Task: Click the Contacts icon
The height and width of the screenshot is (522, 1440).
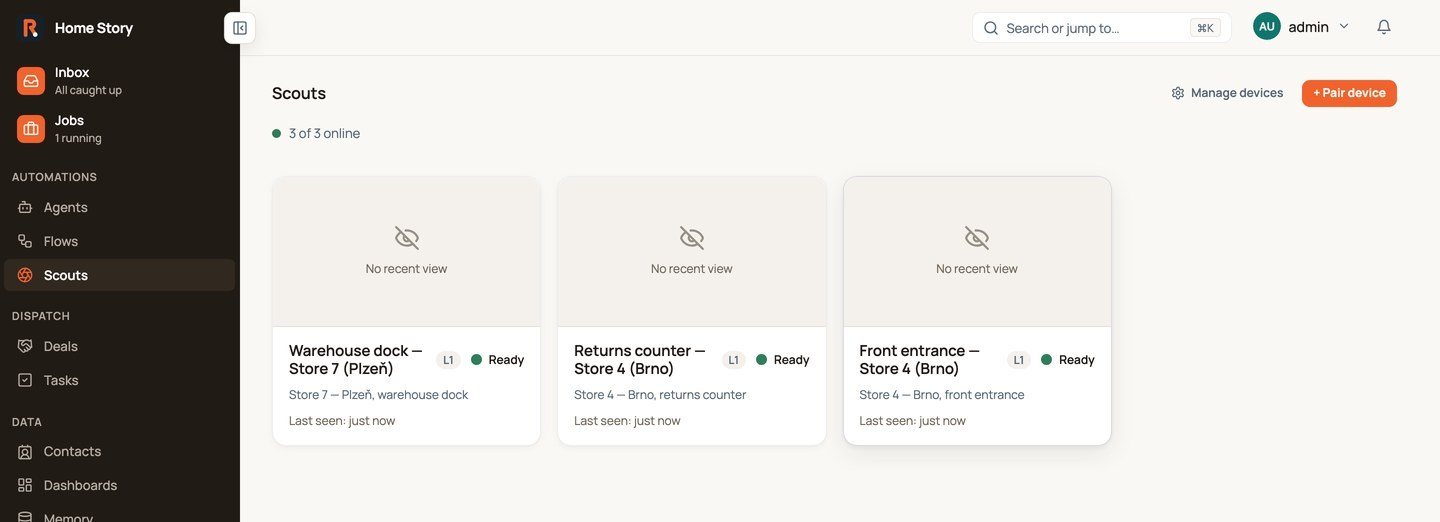Action: click(x=25, y=451)
